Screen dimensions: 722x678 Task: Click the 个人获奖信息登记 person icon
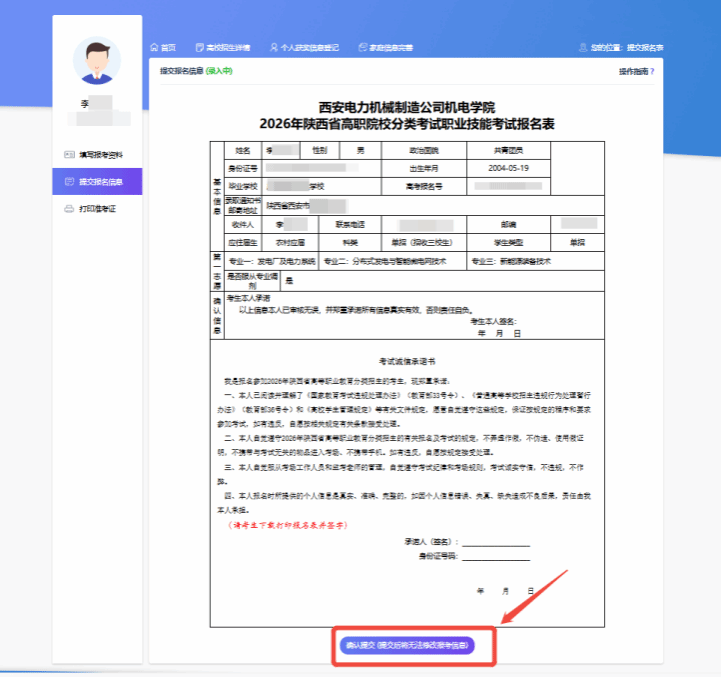click(273, 47)
